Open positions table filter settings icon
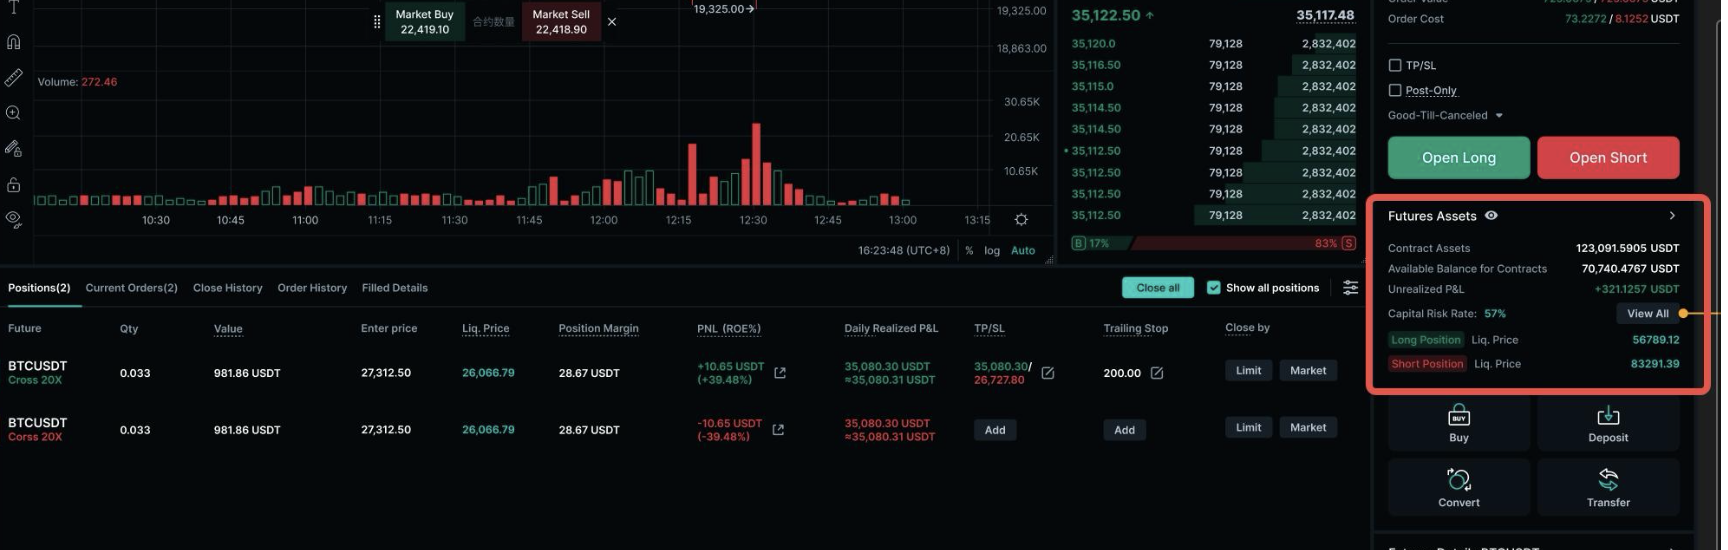The height and width of the screenshot is (550, 1728). 1350,288
